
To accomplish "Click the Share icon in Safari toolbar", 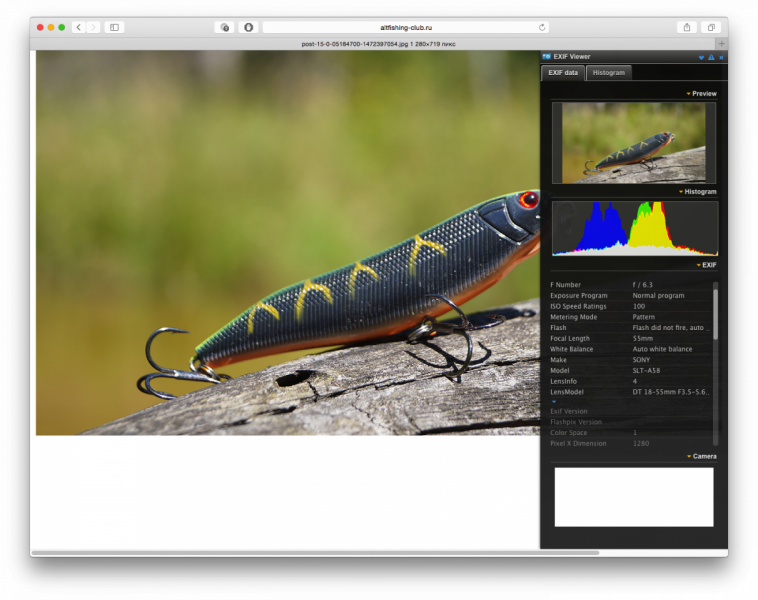I will (x=687, y=27).
